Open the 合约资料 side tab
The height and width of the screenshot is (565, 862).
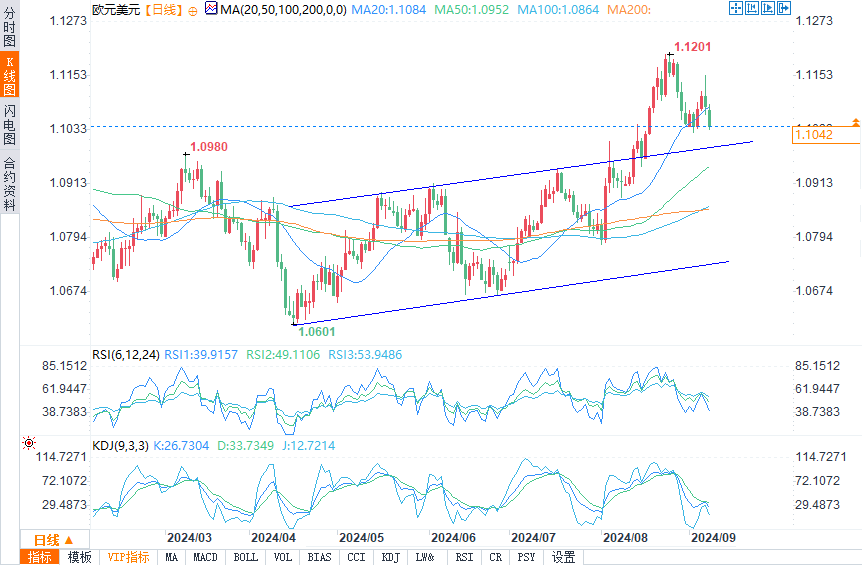(9, 184)
